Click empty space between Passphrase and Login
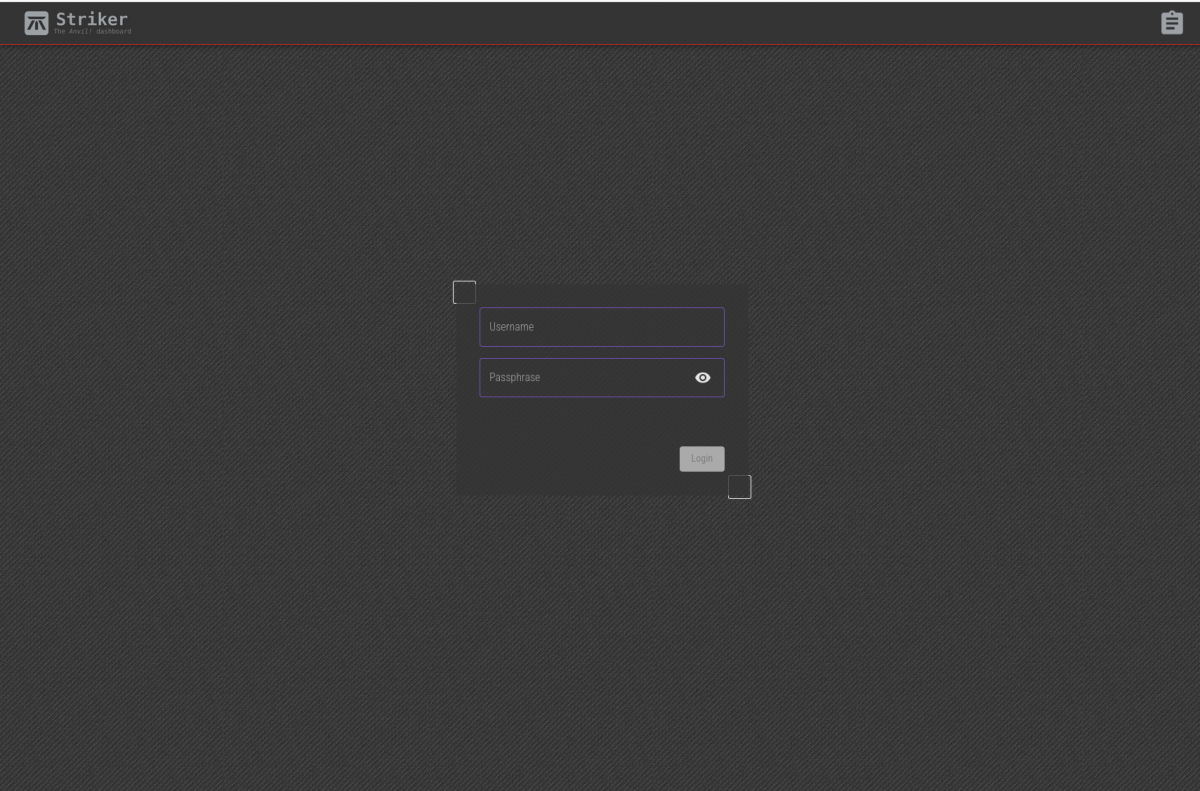 pos(600,420)
